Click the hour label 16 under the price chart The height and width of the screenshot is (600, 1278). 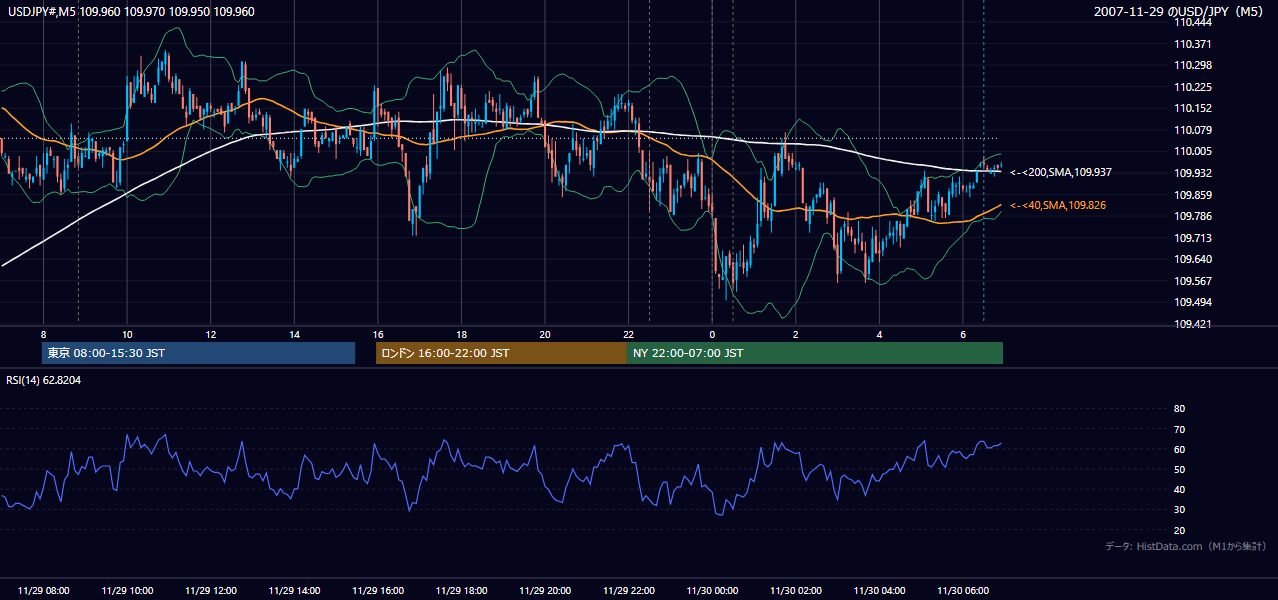[377, 334]
